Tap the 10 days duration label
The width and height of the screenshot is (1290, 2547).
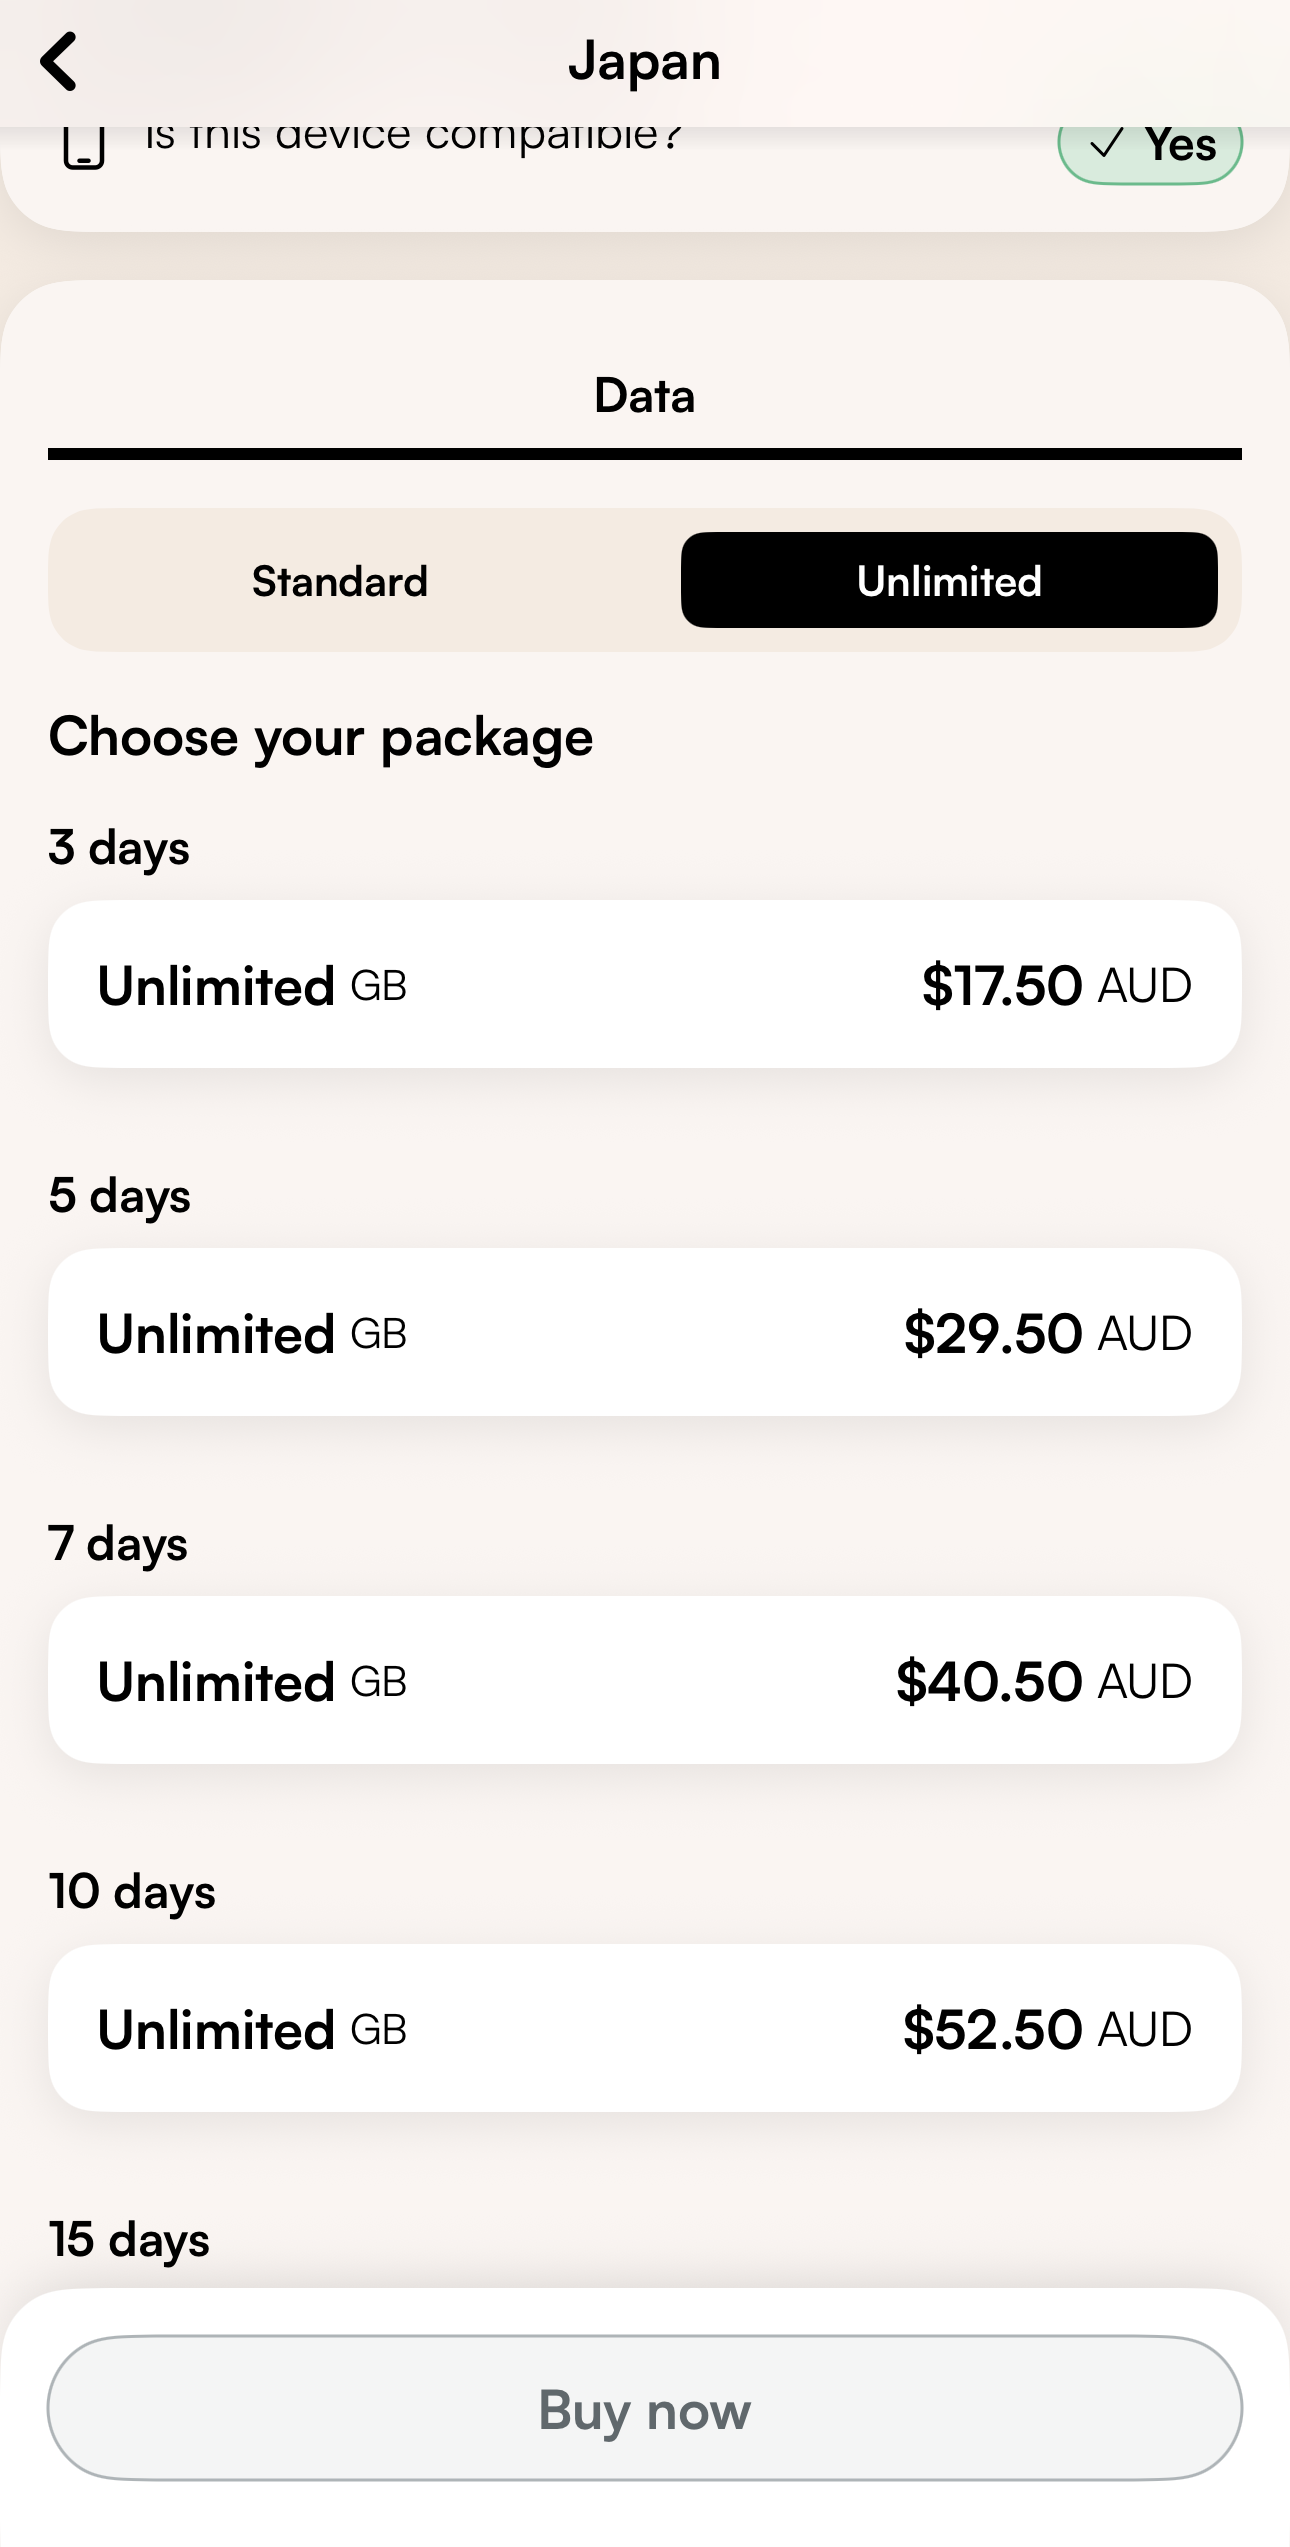click(x=132, y=1892)
